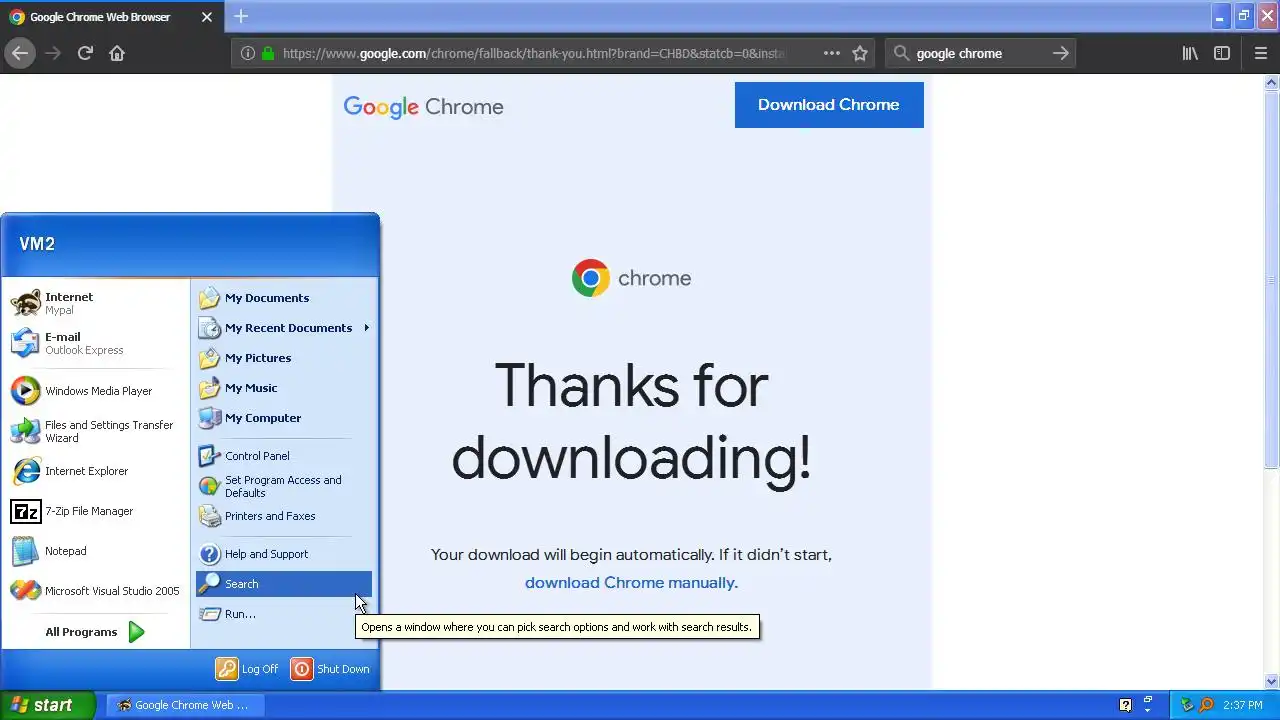Open the page actions three-dots menu
1280x720 pixels.
(x=832, y=53)
